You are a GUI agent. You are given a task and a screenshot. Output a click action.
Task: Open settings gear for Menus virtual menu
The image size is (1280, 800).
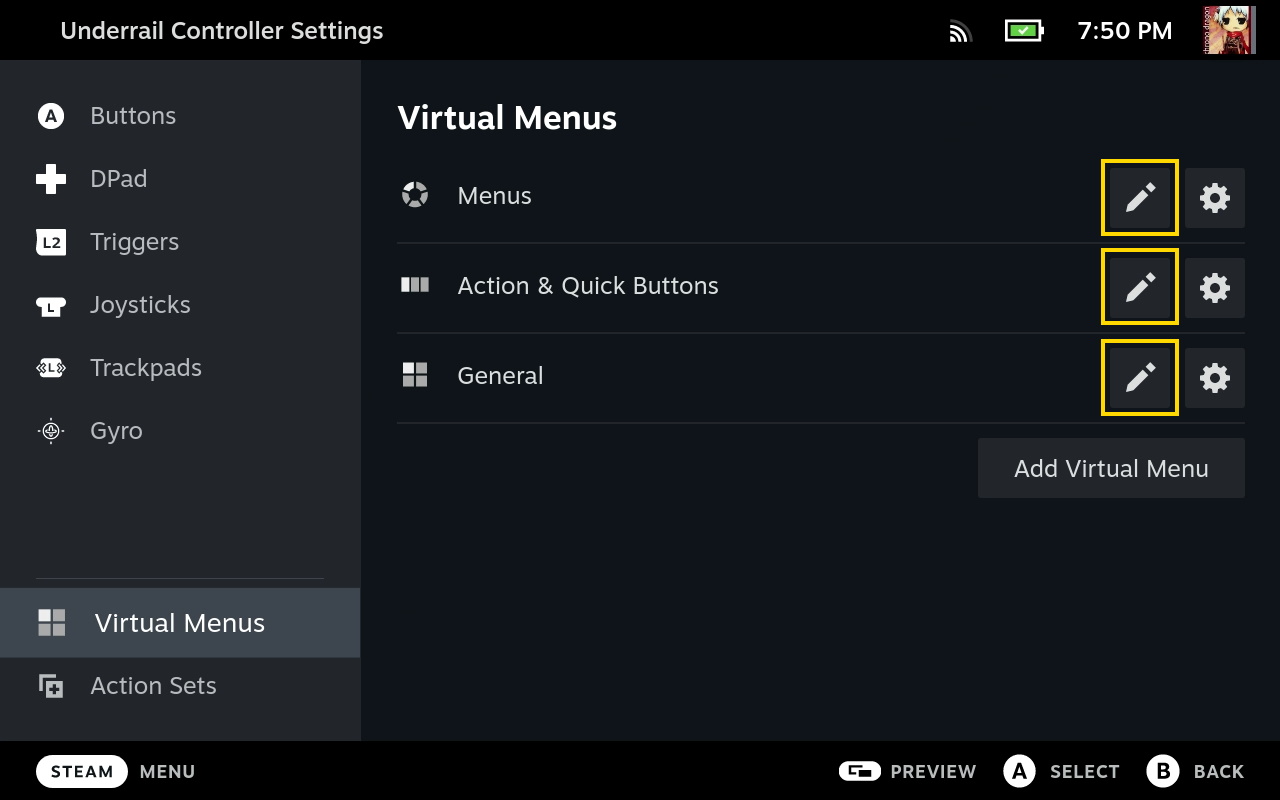click(1214, 198)
